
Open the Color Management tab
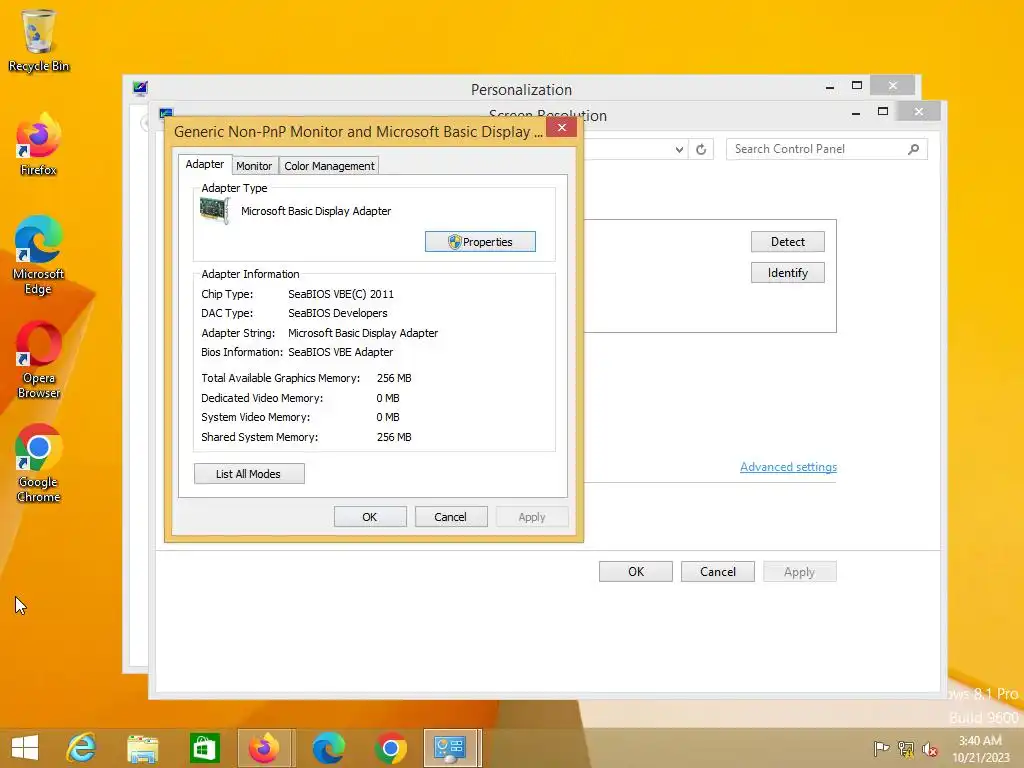click(329, 166)
